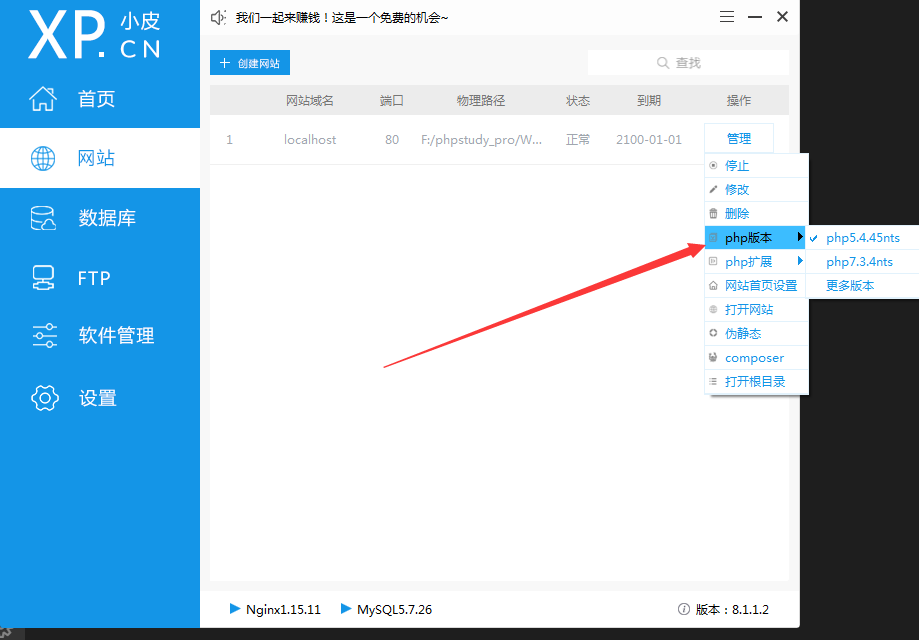This screenshot has width=919, height=640.
Task: Select 停止 in the manage menu
Action: (x=757, y=165)
